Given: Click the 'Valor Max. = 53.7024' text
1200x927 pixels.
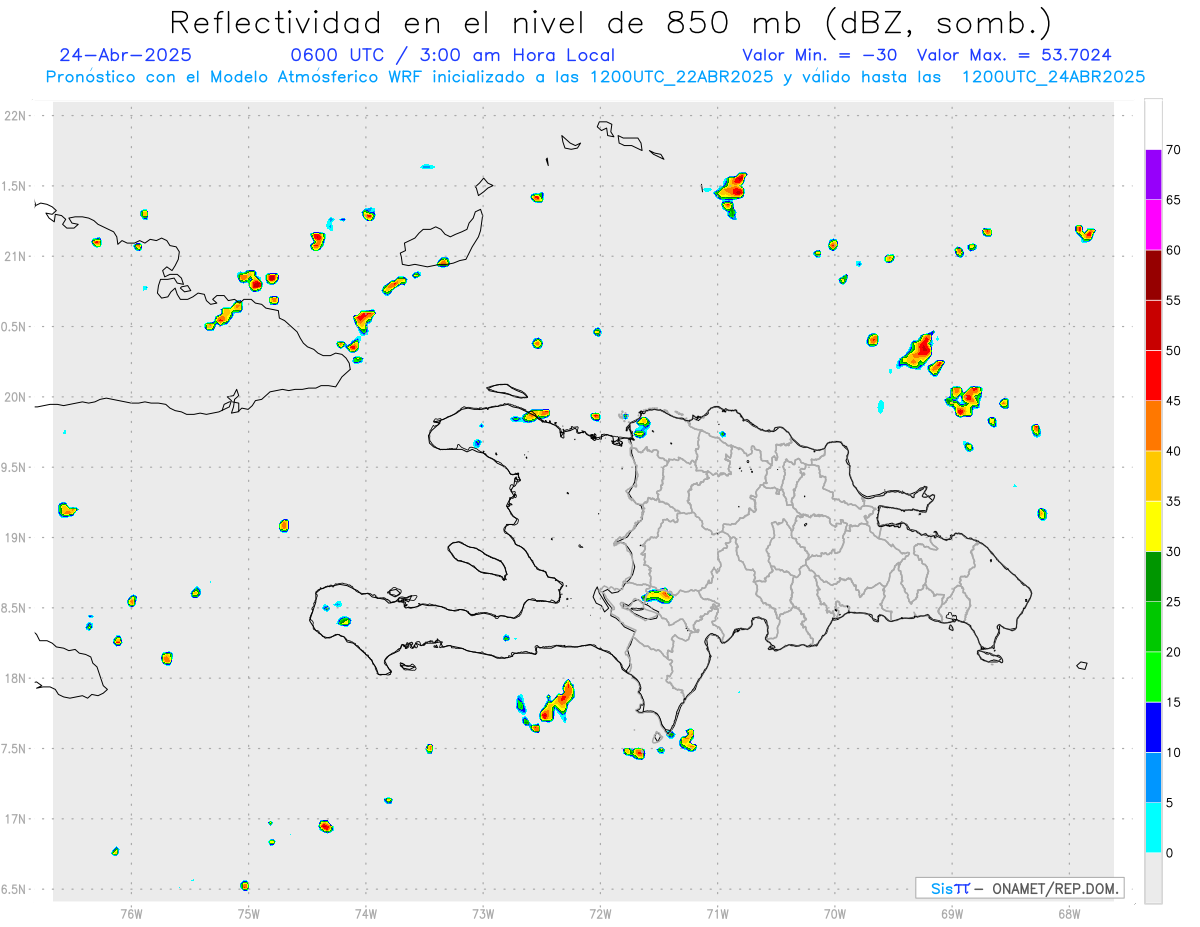Looking at the screenshot, I should pyautogui.click(x=1014, y=55).
